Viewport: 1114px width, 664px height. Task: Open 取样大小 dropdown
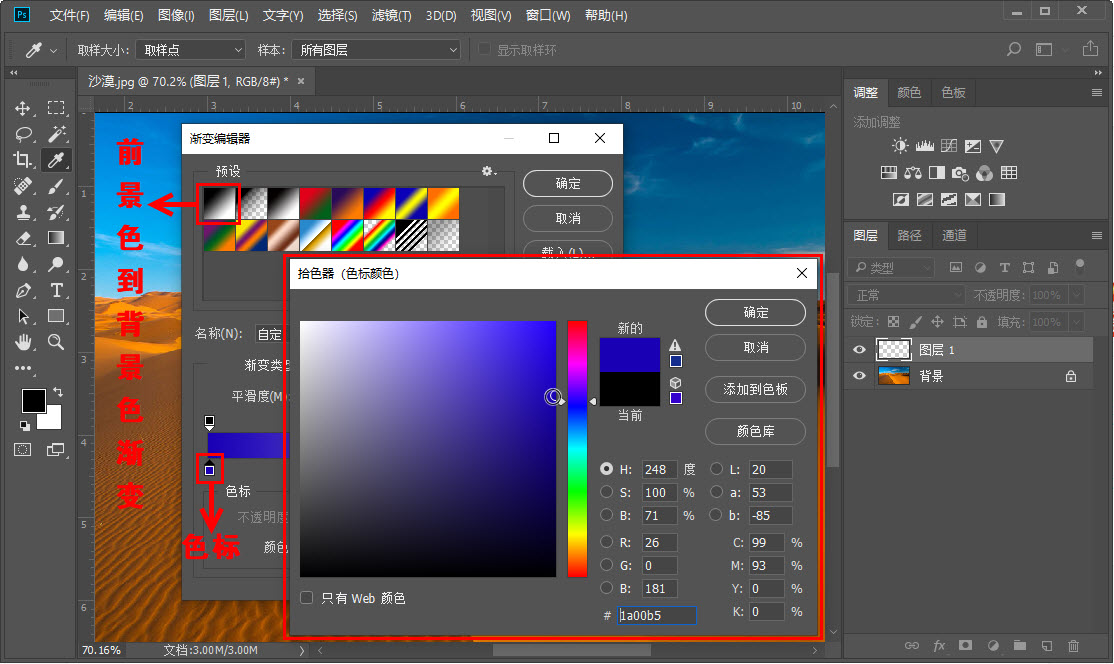[x=190, y=50]
